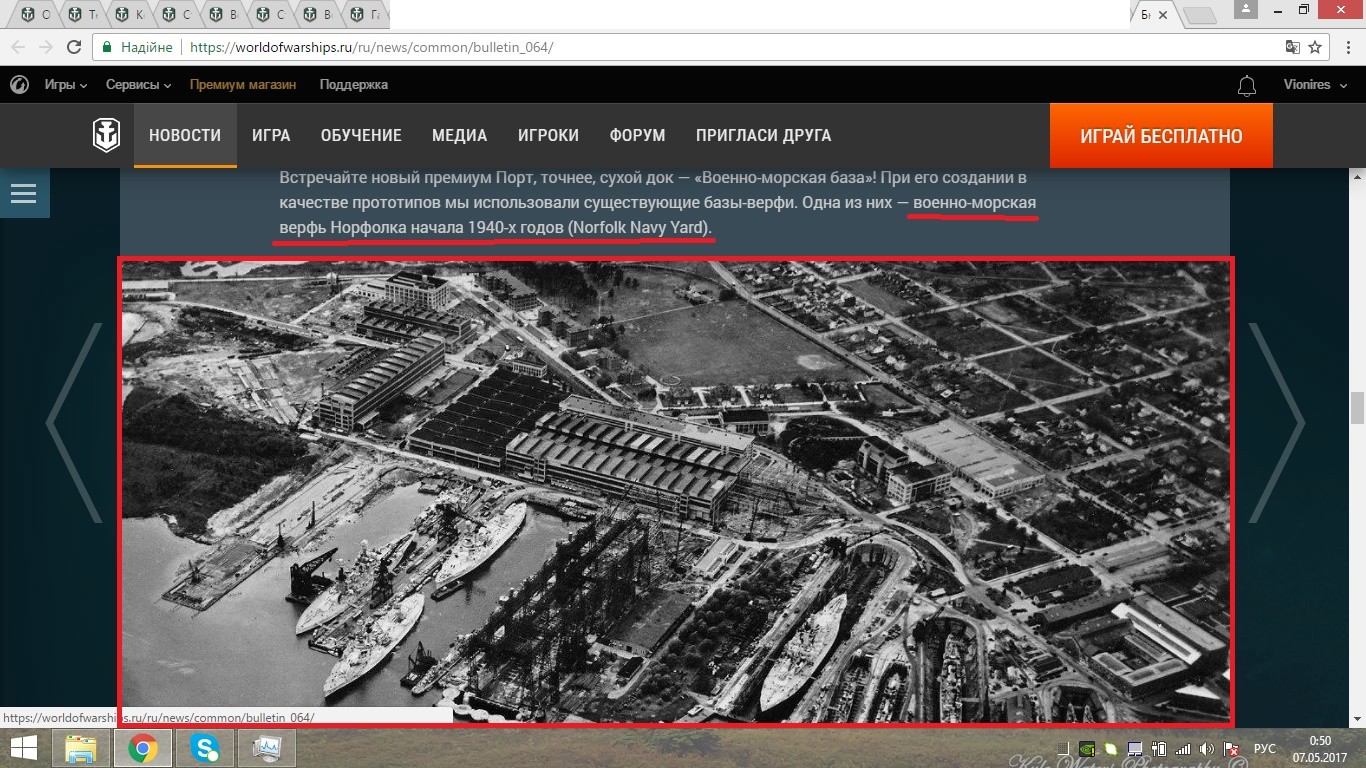Click the browser Back arrow

tap(19, 47)
